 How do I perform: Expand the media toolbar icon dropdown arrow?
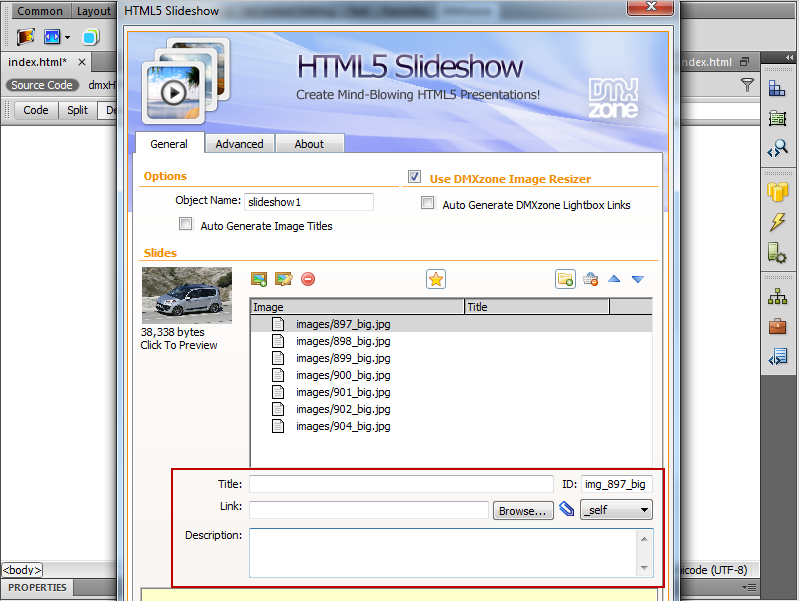click(67, 37)
